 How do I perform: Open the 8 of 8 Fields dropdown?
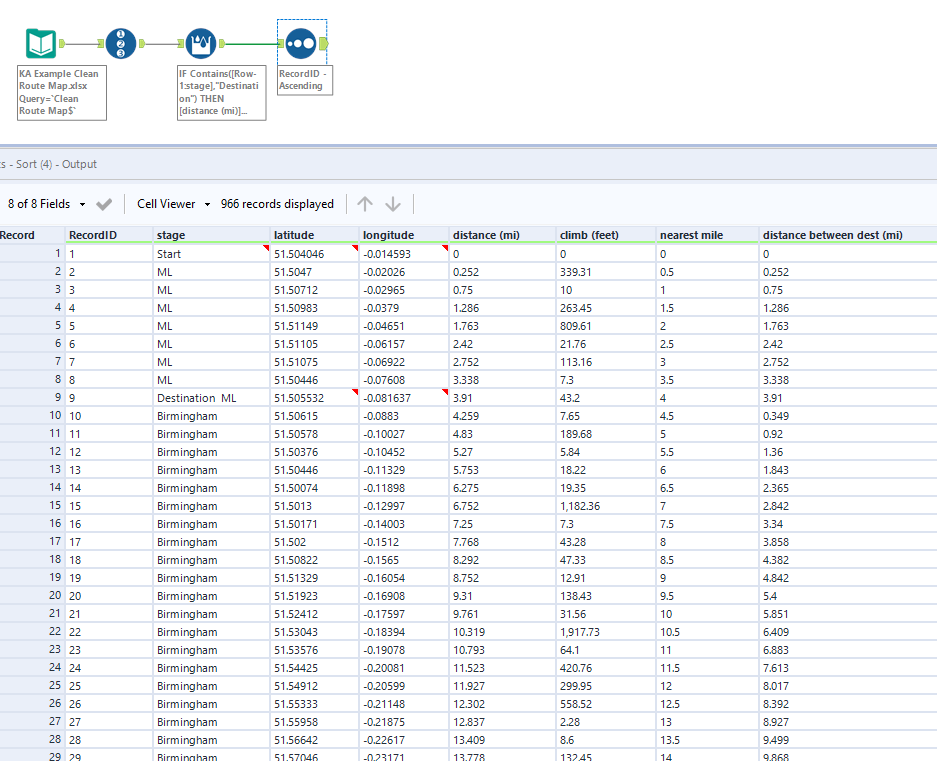pos(46,204)
